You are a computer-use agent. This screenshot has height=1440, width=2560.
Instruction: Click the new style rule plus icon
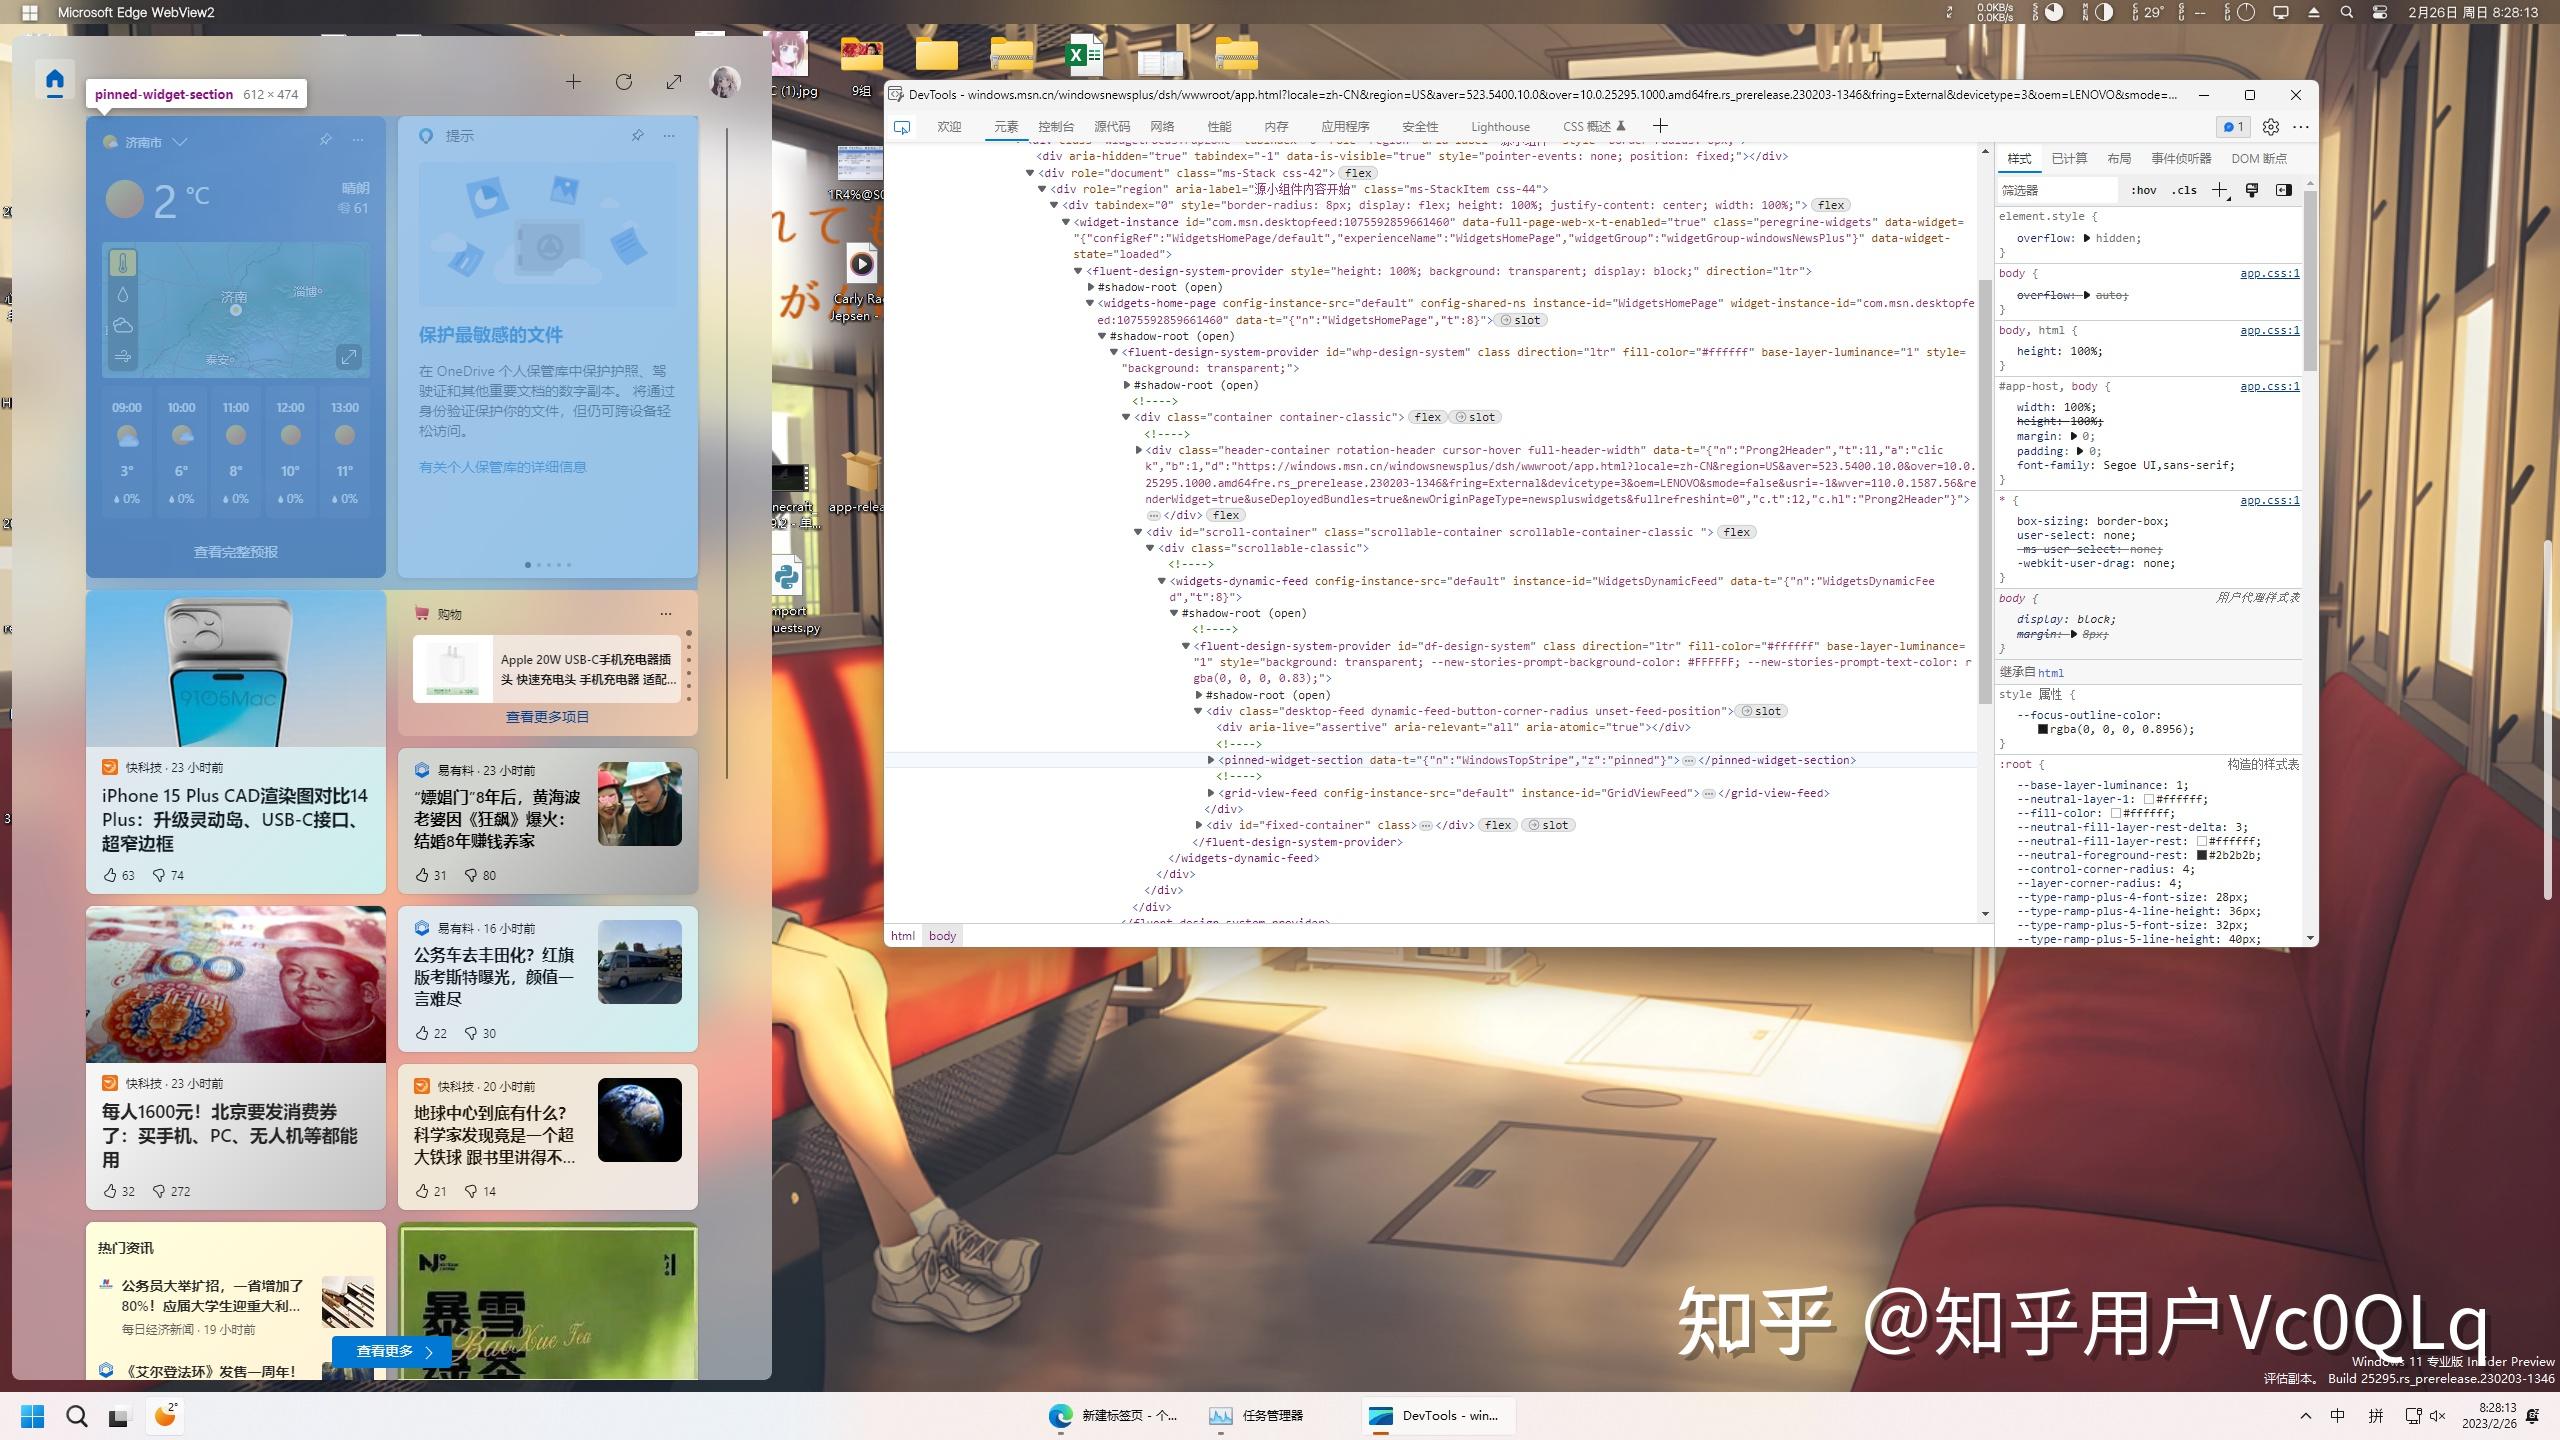(2220, 190)
